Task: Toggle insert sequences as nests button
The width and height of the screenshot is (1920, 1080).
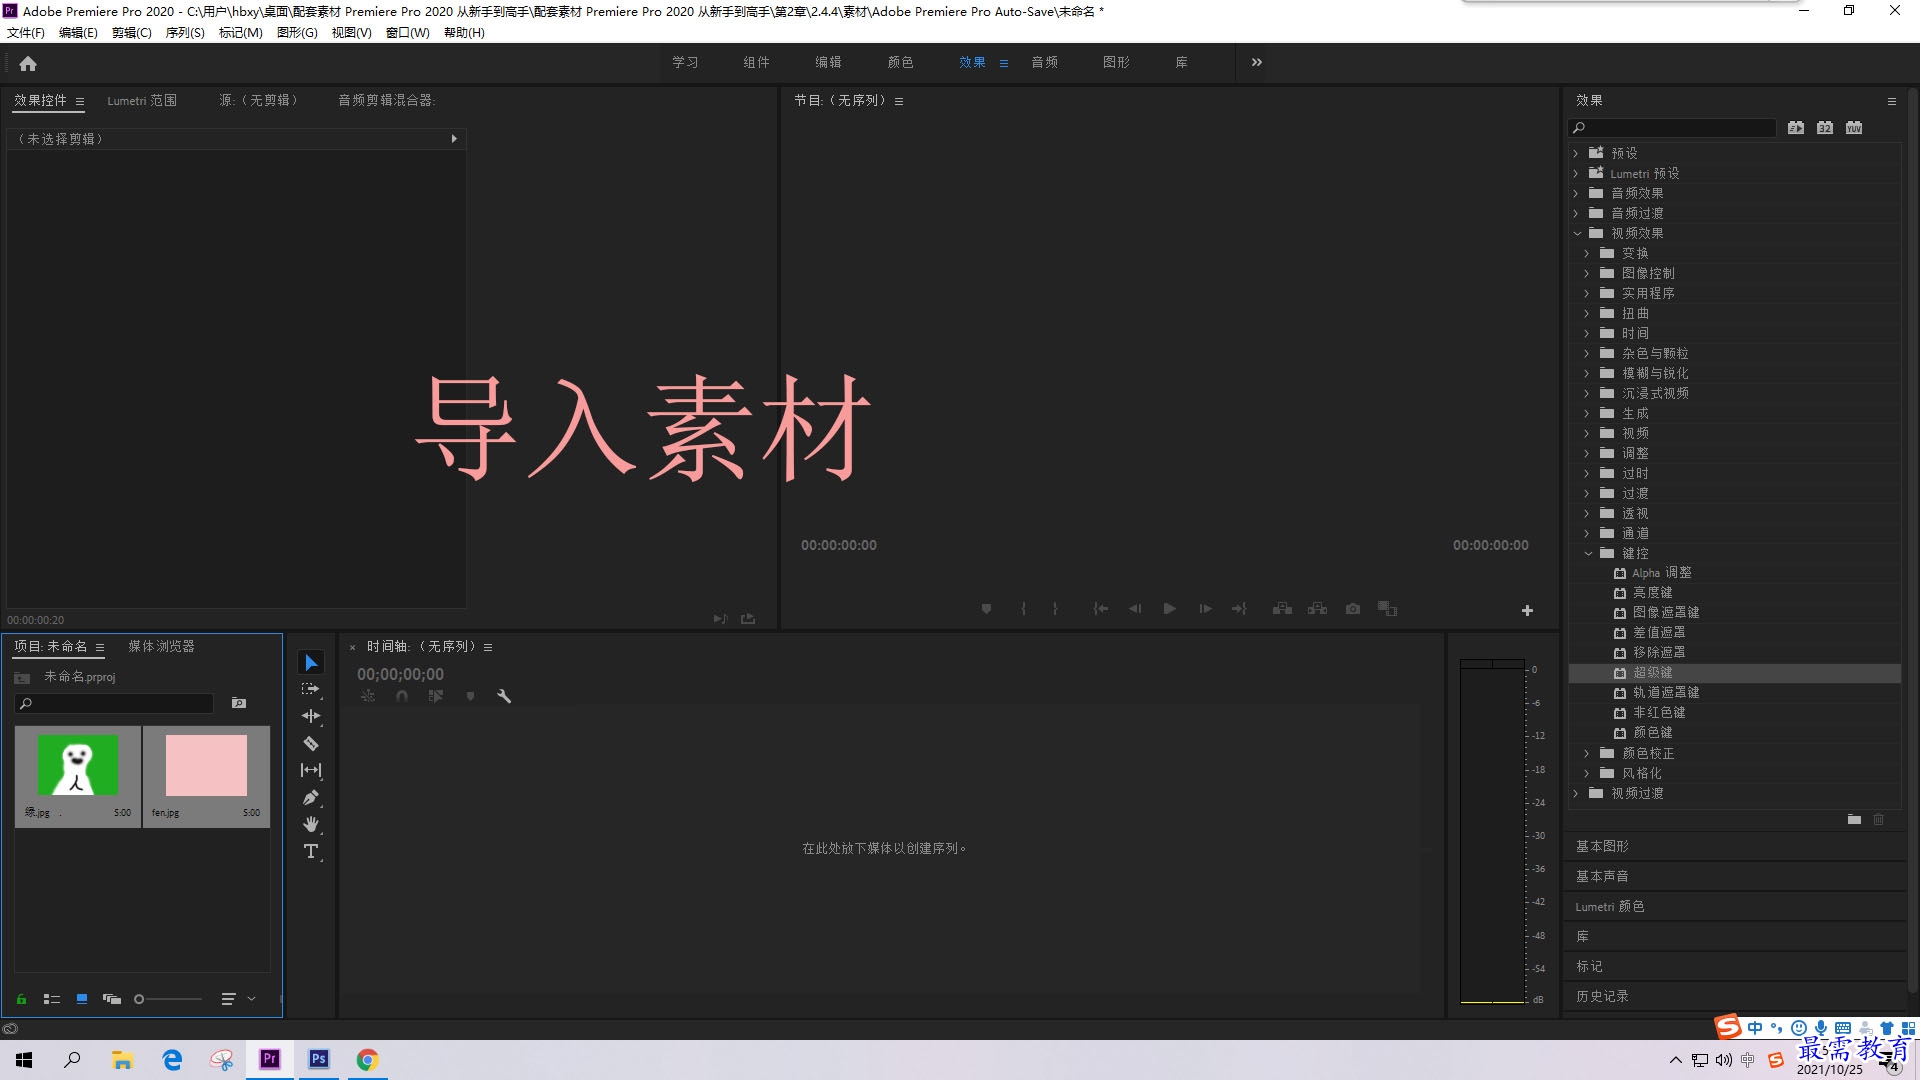Action: [368, 696]
